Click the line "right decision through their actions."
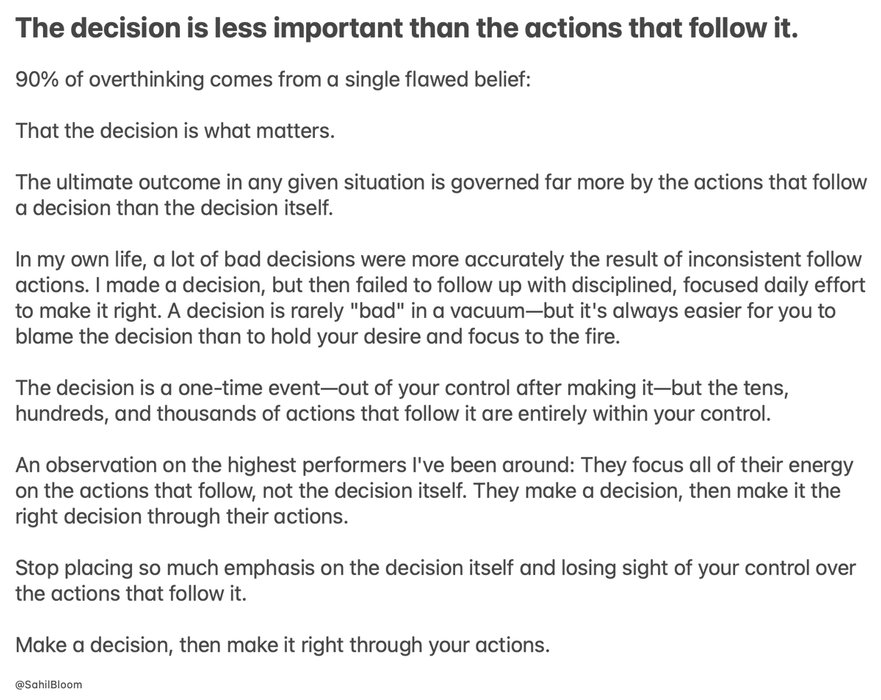 click(181, 516)
